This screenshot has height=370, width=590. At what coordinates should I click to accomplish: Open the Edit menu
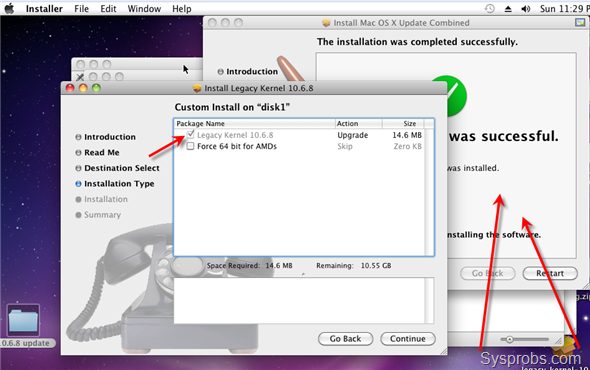pos(108,9)
